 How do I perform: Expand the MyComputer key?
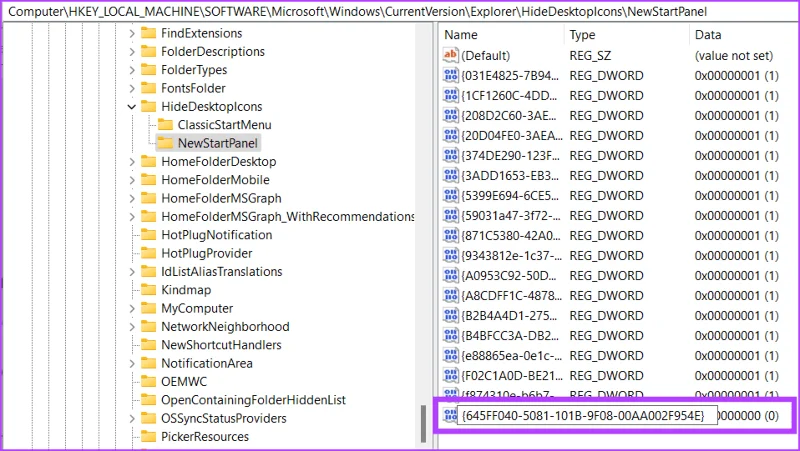[x=132, y=308]
